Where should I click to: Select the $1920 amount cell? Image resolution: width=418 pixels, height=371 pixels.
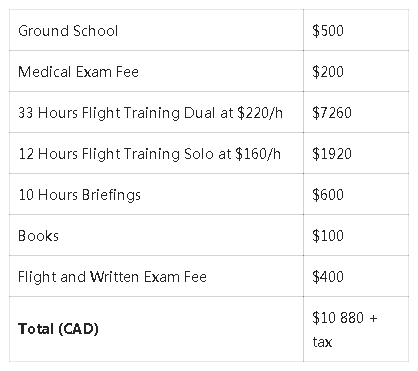point(356,153)
